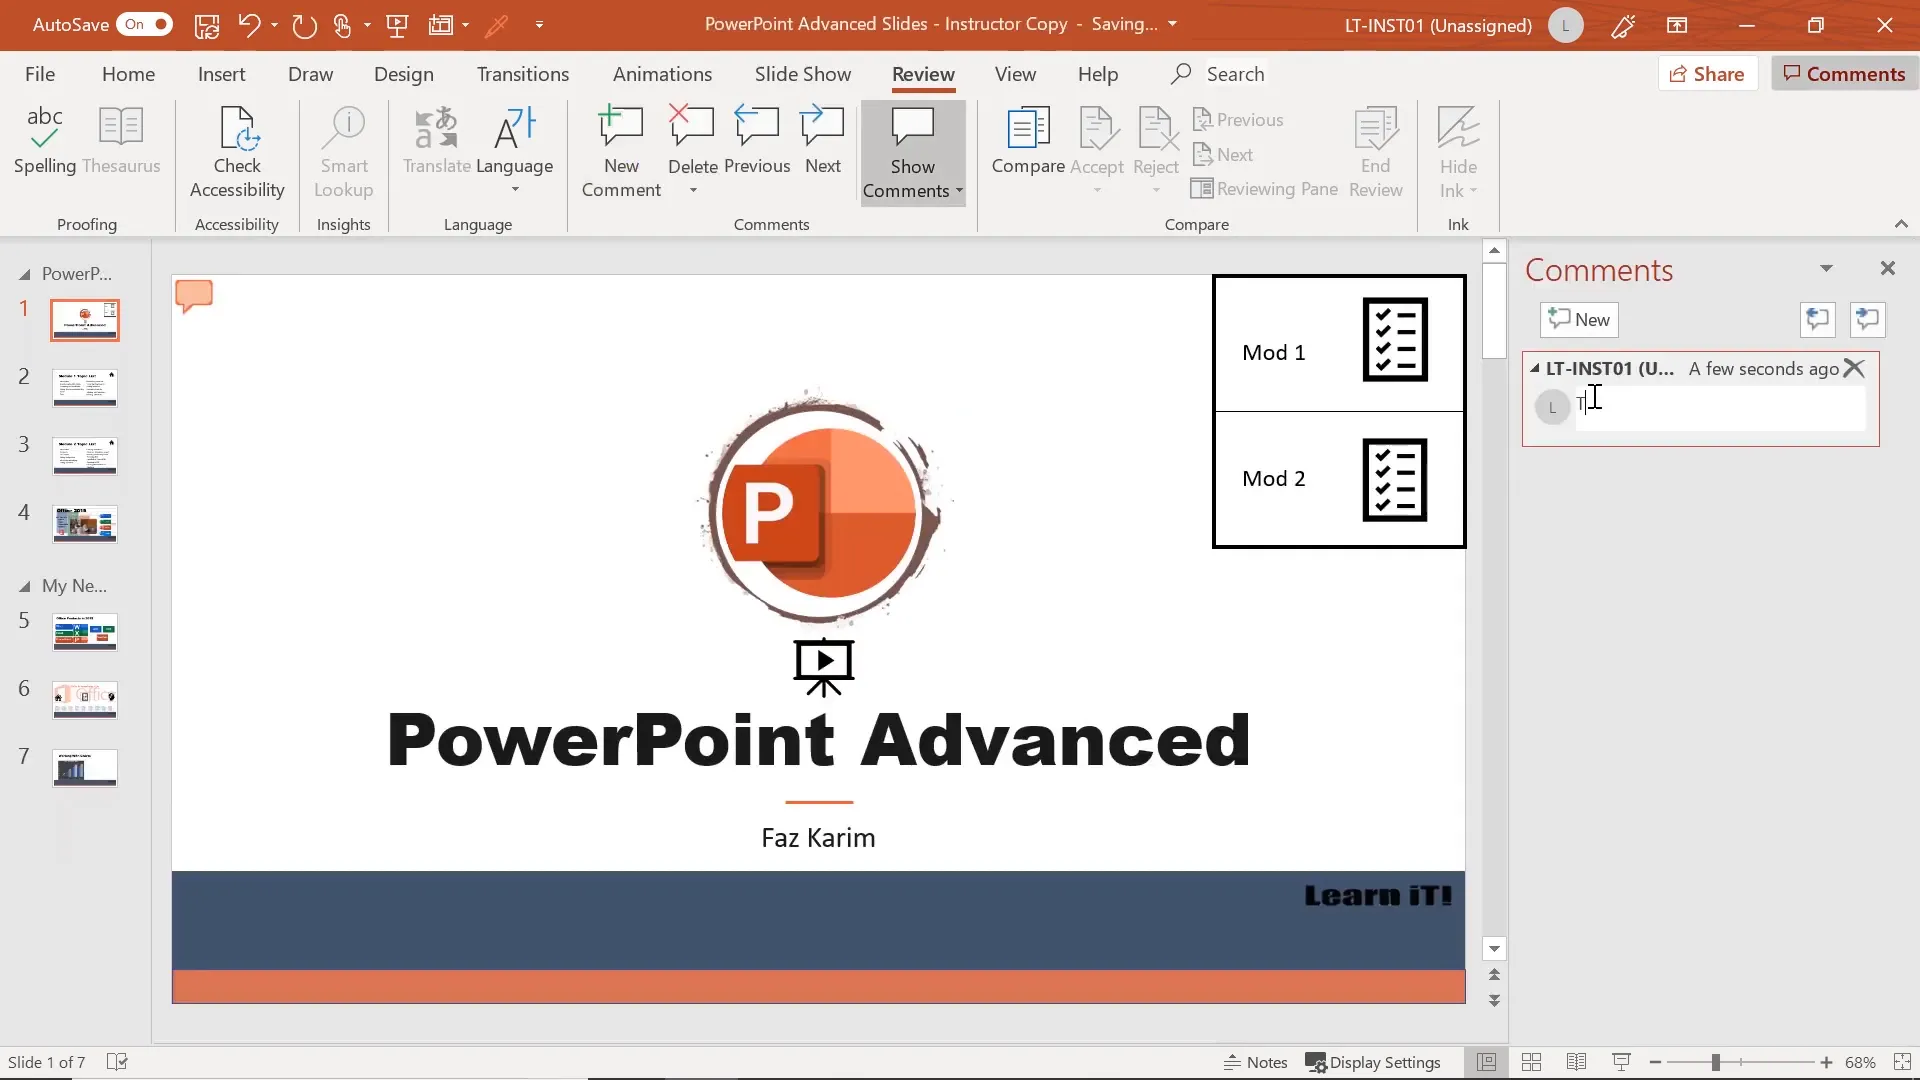Switch to Reading View
The height and width of the screenshot is (1080, 1920).
point(1576,1062)
